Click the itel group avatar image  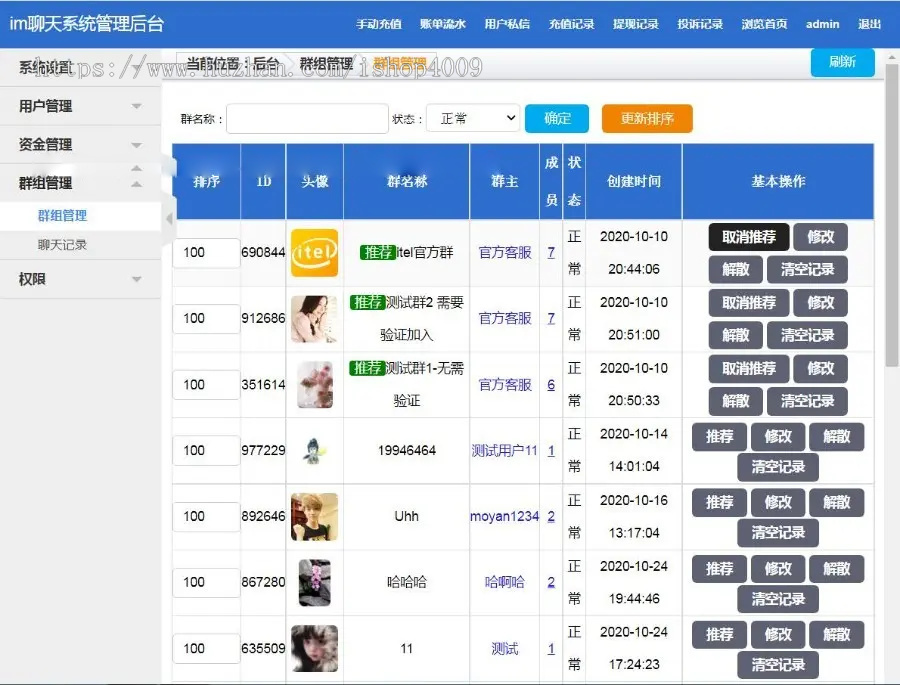tap(315, 252)
